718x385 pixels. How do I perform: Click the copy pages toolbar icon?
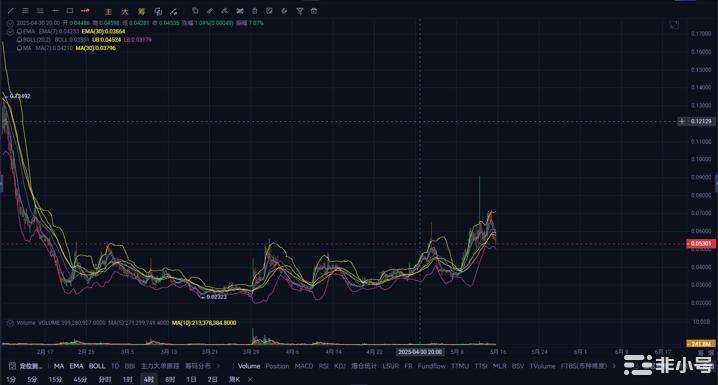coord(195,11)
